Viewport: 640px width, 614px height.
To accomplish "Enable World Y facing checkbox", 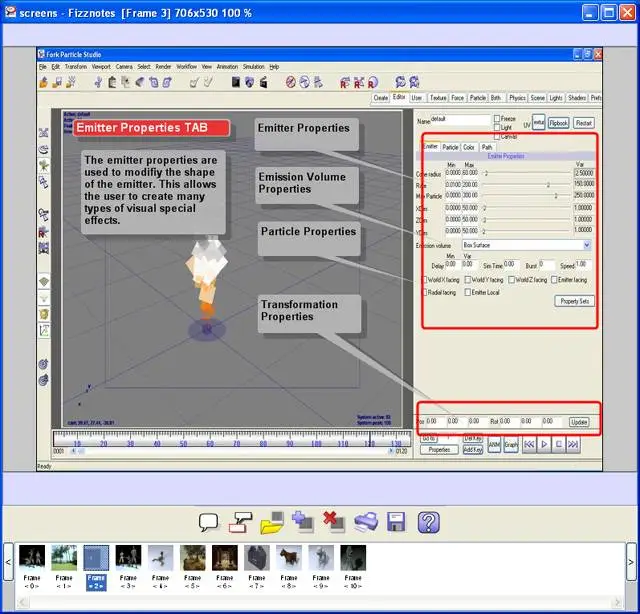I will tap(468, 280).
